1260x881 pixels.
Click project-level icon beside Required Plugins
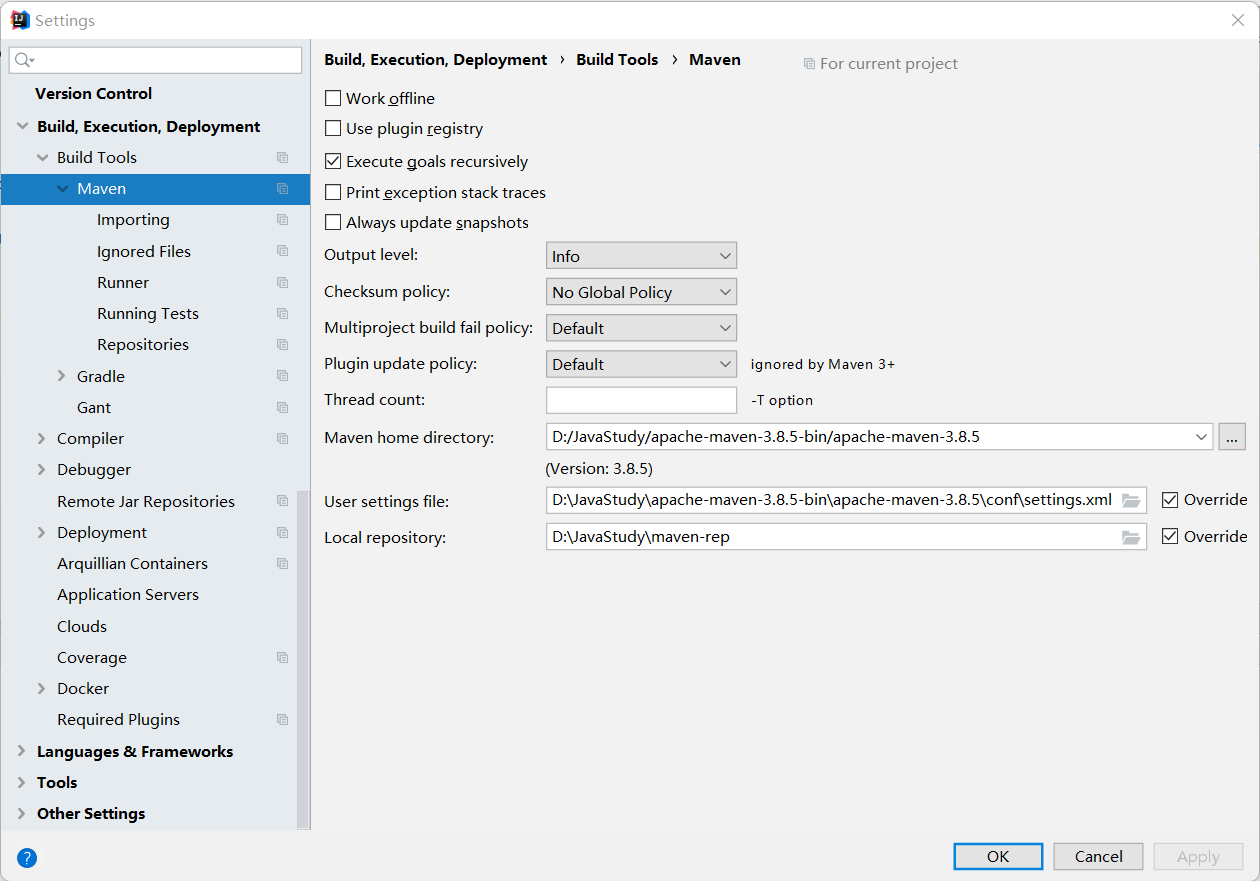click(x=283, y=720)
